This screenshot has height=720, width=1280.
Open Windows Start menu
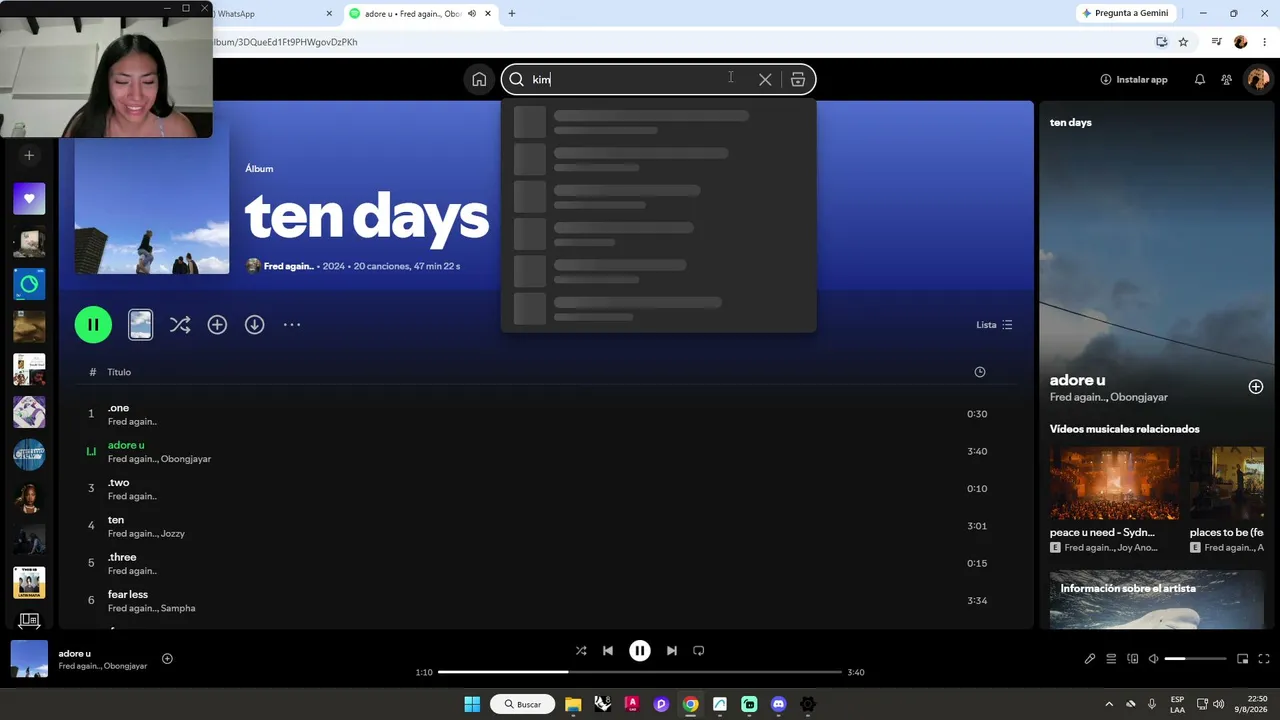click(x=472, y=704)
